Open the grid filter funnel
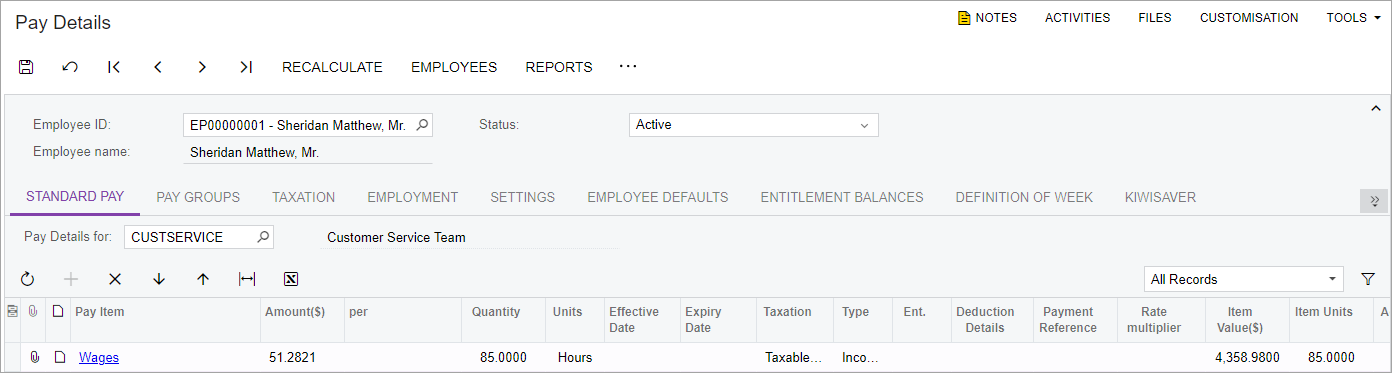This screenshot has width=1392, height=373. pos(1368,279)
